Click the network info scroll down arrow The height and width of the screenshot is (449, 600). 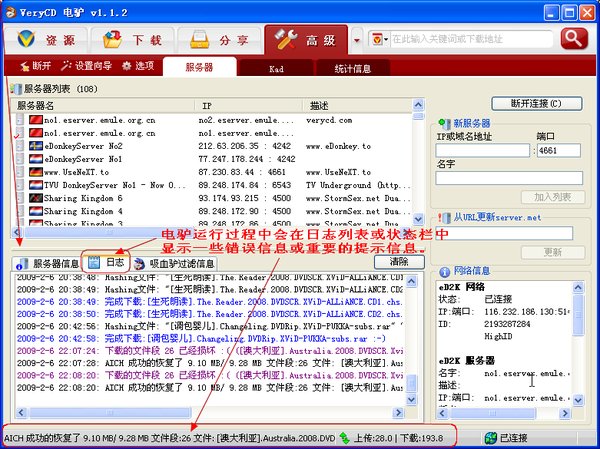(x=578, y=400)
